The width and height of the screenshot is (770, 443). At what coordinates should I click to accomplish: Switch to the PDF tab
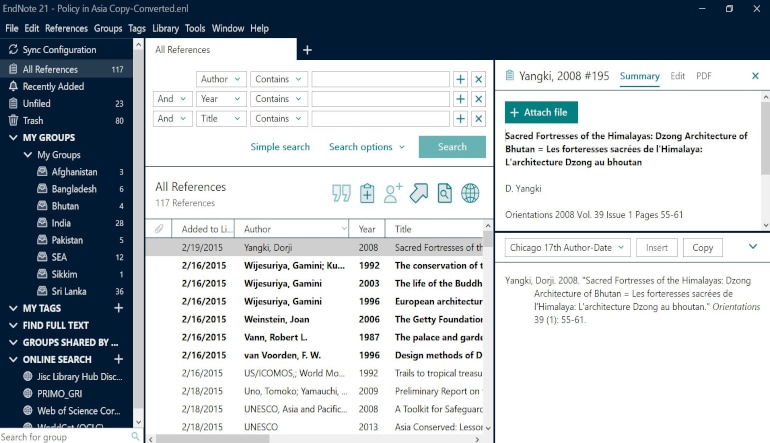click(704, 76)
